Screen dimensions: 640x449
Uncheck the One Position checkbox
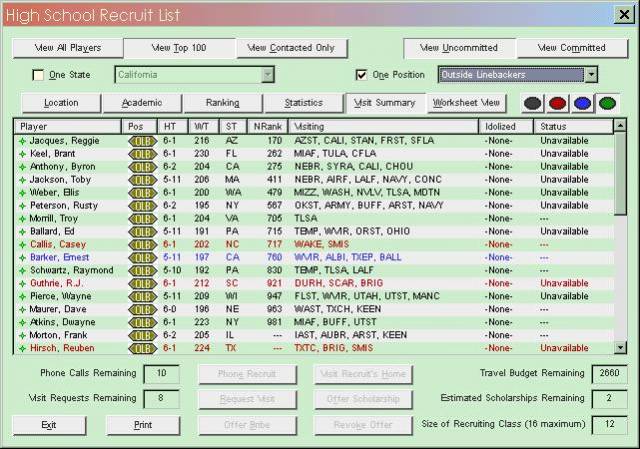(361, 75)
